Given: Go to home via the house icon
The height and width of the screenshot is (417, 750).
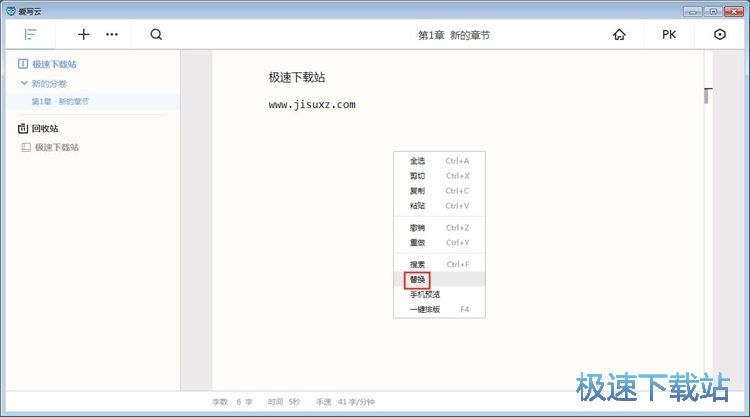Looking at the screenshot, I should pyautogui.click(x=619, y=34).
